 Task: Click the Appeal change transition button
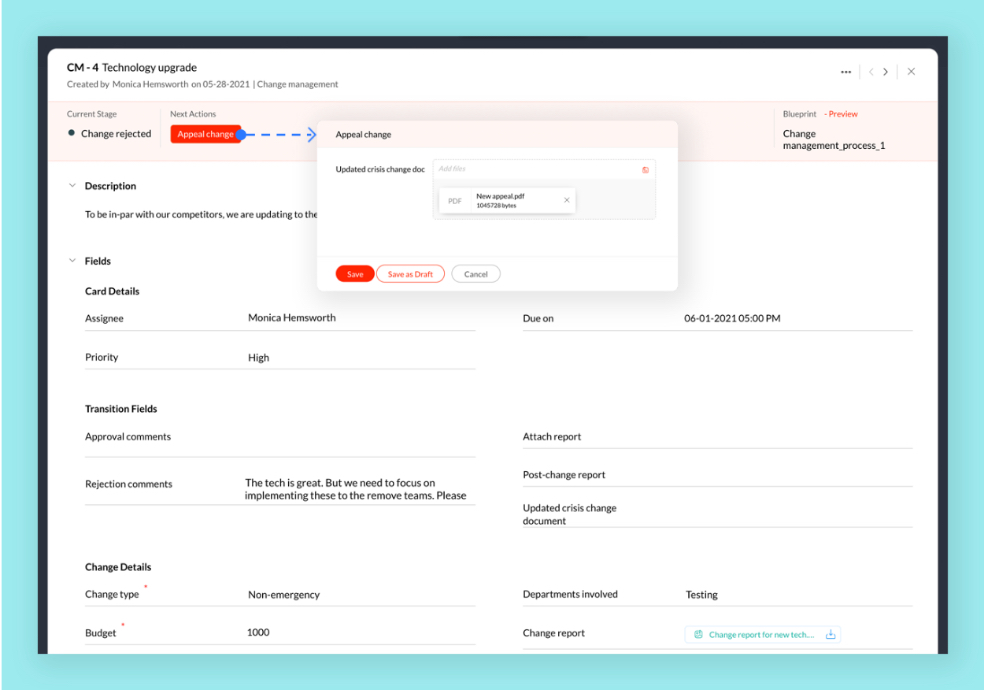point(205,134)
